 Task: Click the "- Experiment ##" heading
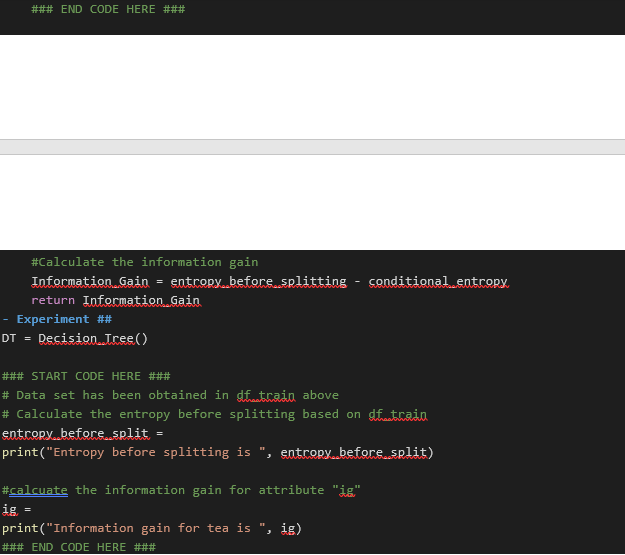(x=57, y=319)
